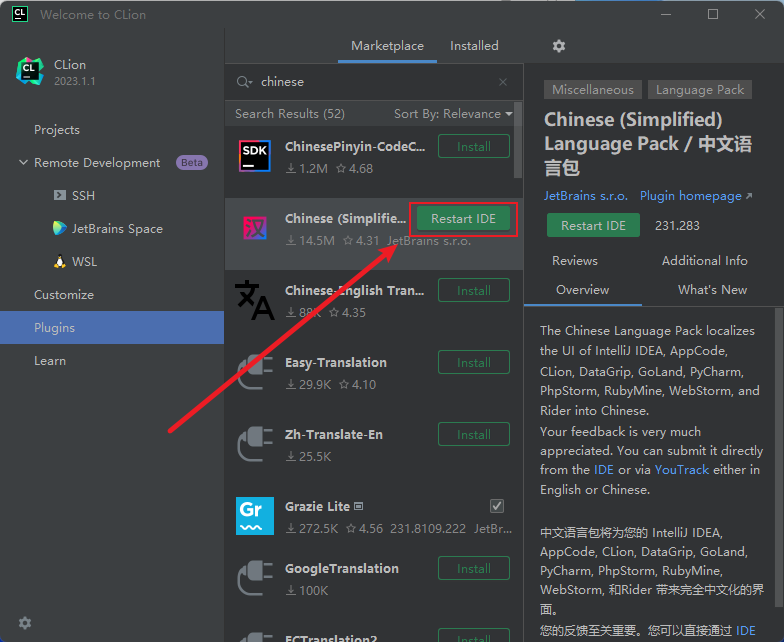Image resolution: width=784 pixels, height=642 pixels.
Task: Select Plugins in the sidebar
Action: pos(112,328)
